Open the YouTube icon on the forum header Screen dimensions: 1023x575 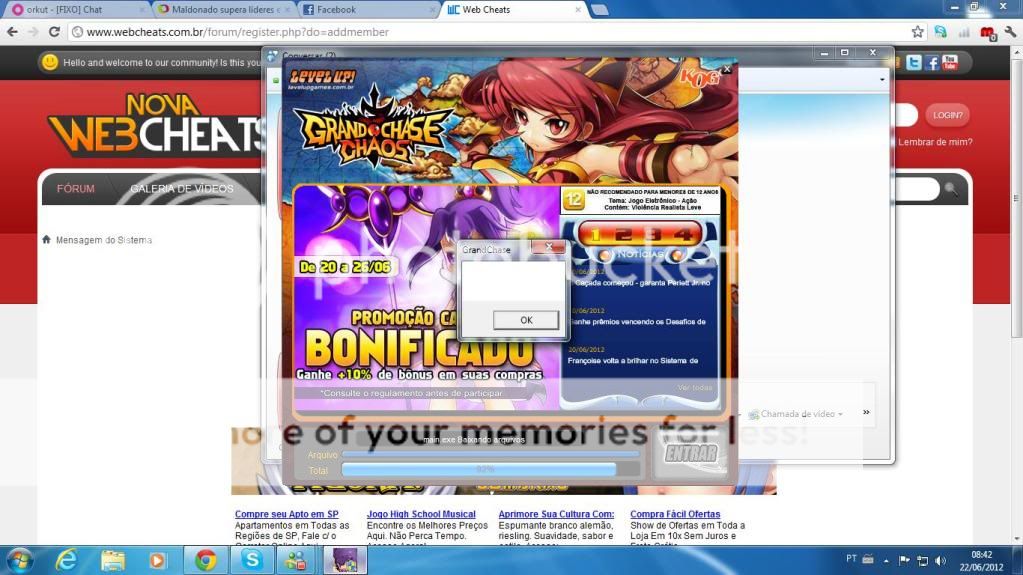pos(949,63)
